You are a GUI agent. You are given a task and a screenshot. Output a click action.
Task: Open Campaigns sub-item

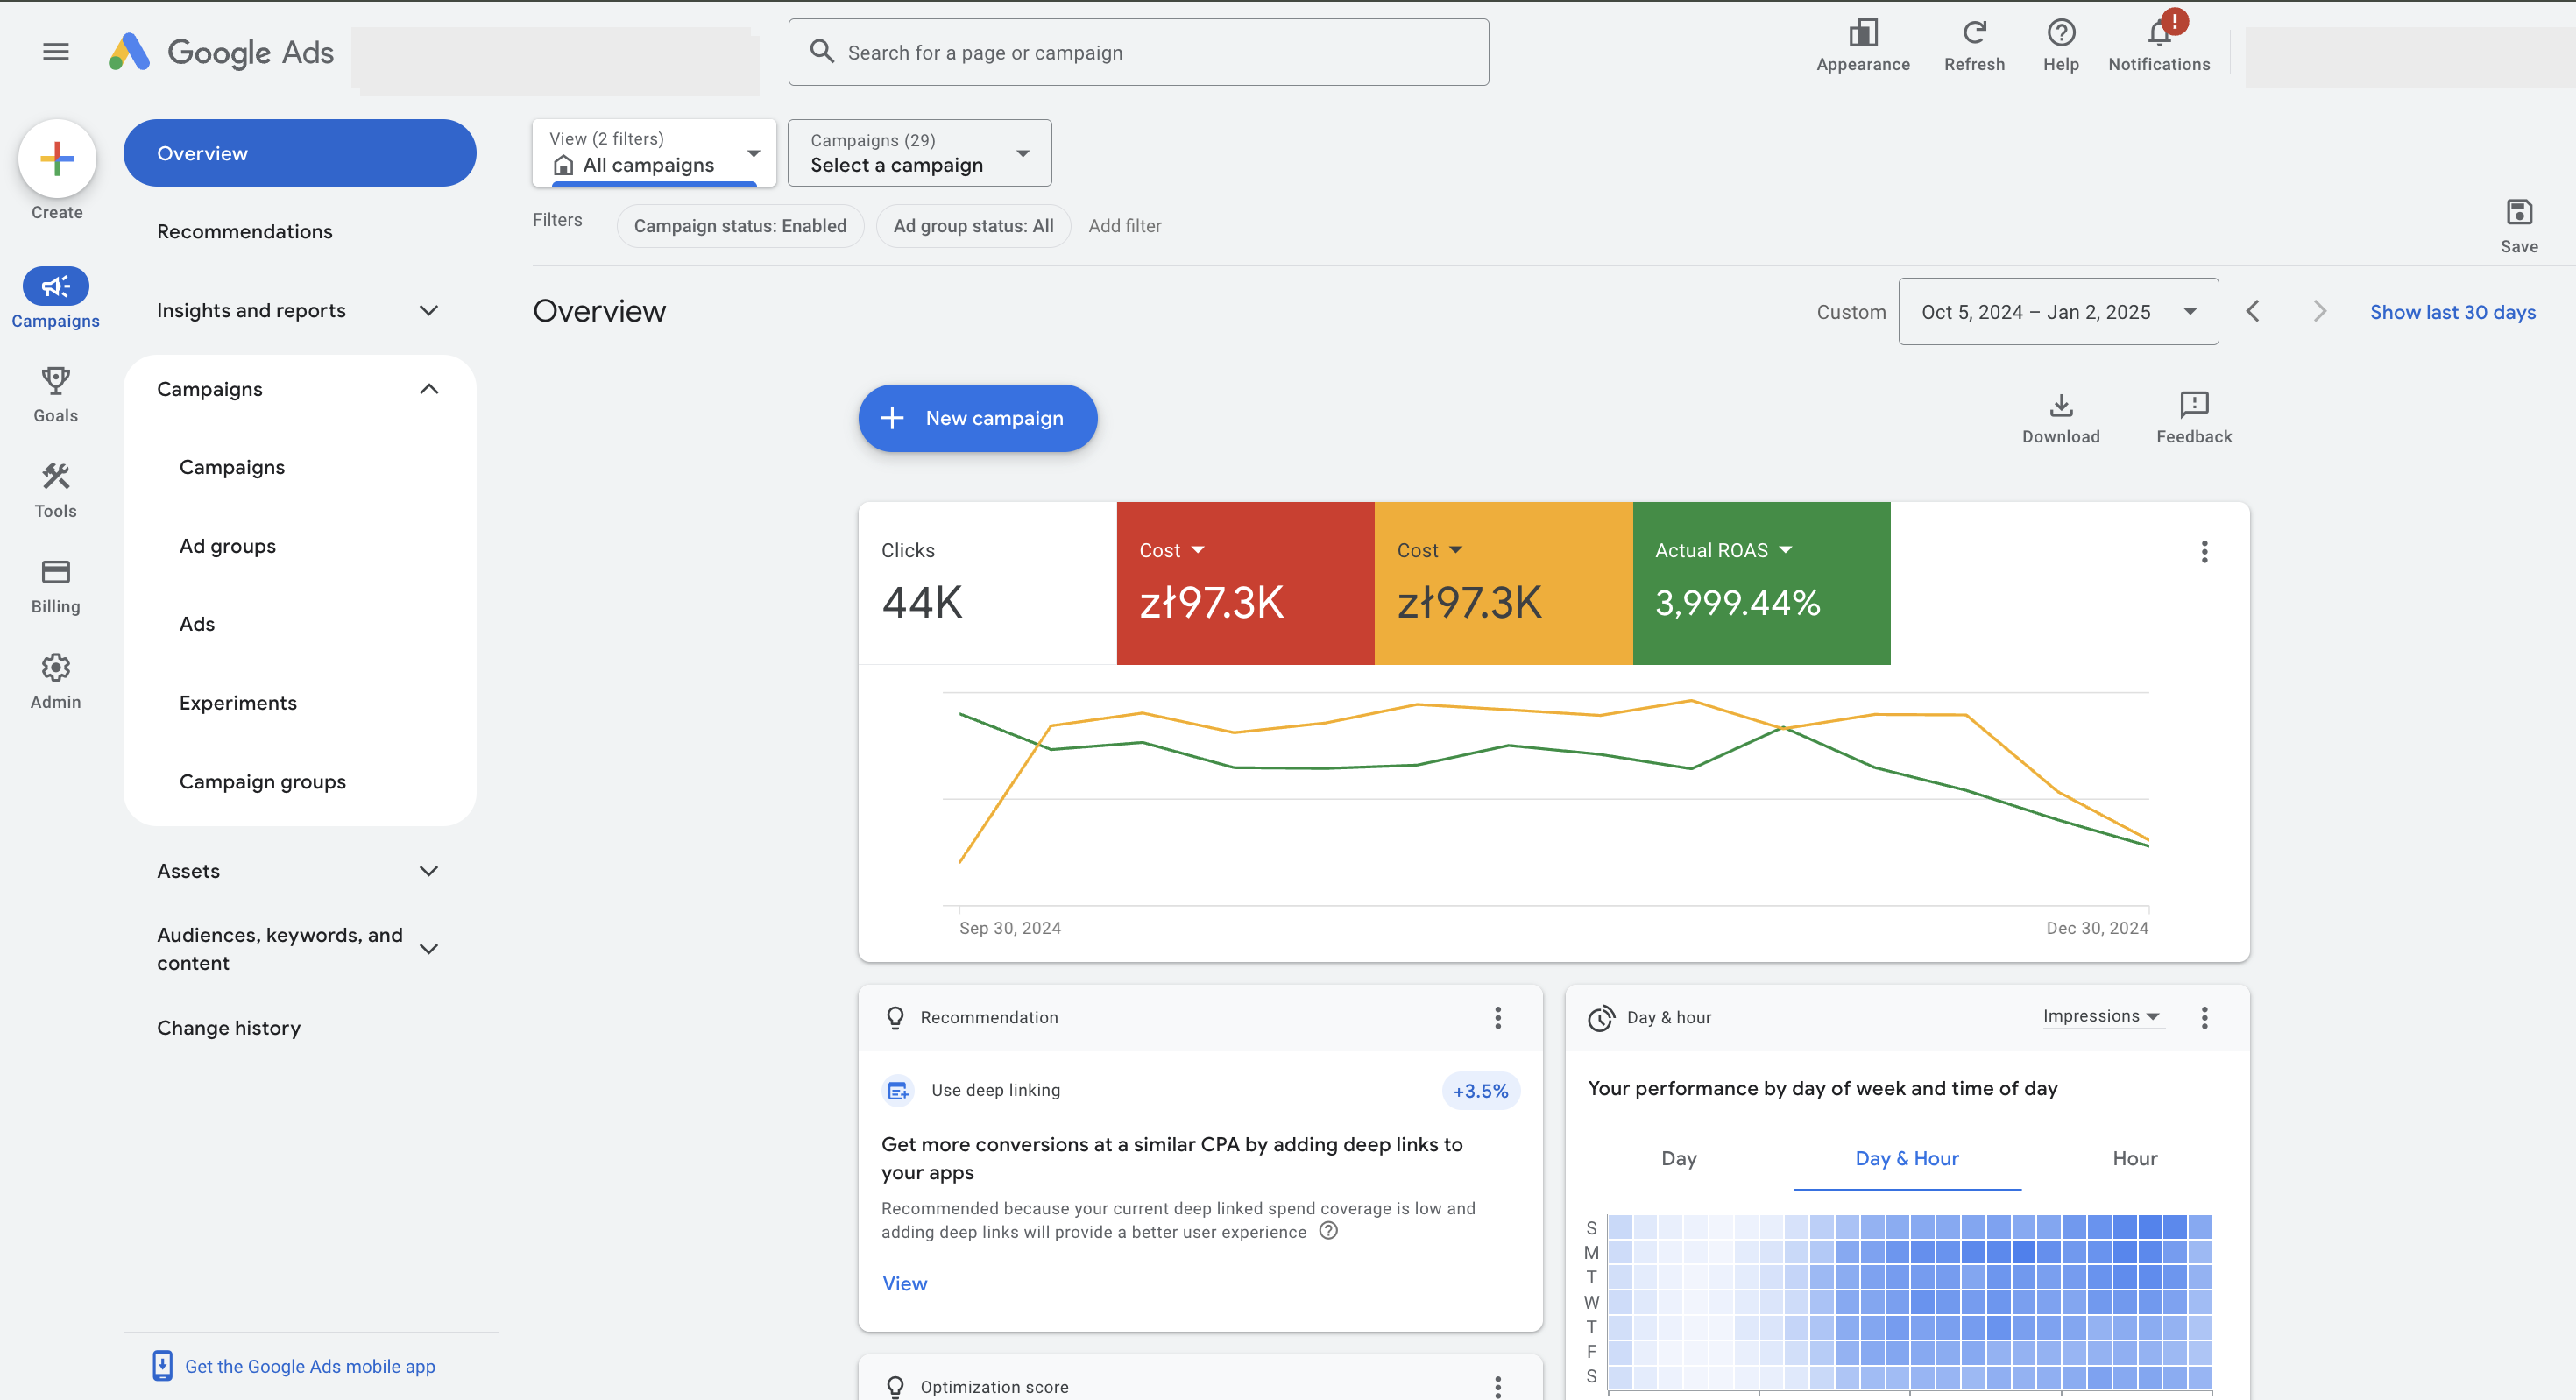coord(232,468)
